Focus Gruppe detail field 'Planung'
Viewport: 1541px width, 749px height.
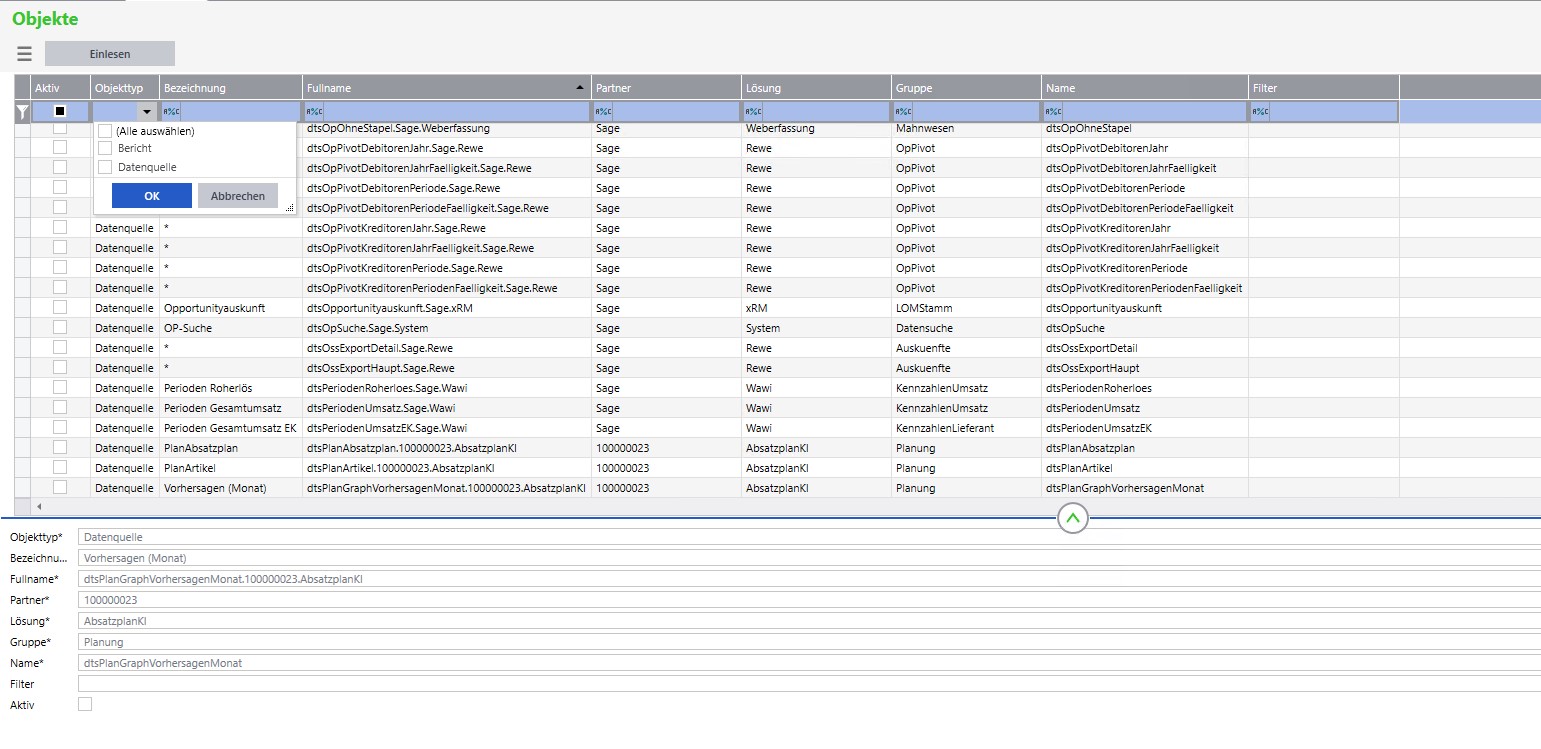(x=809, y=642)
